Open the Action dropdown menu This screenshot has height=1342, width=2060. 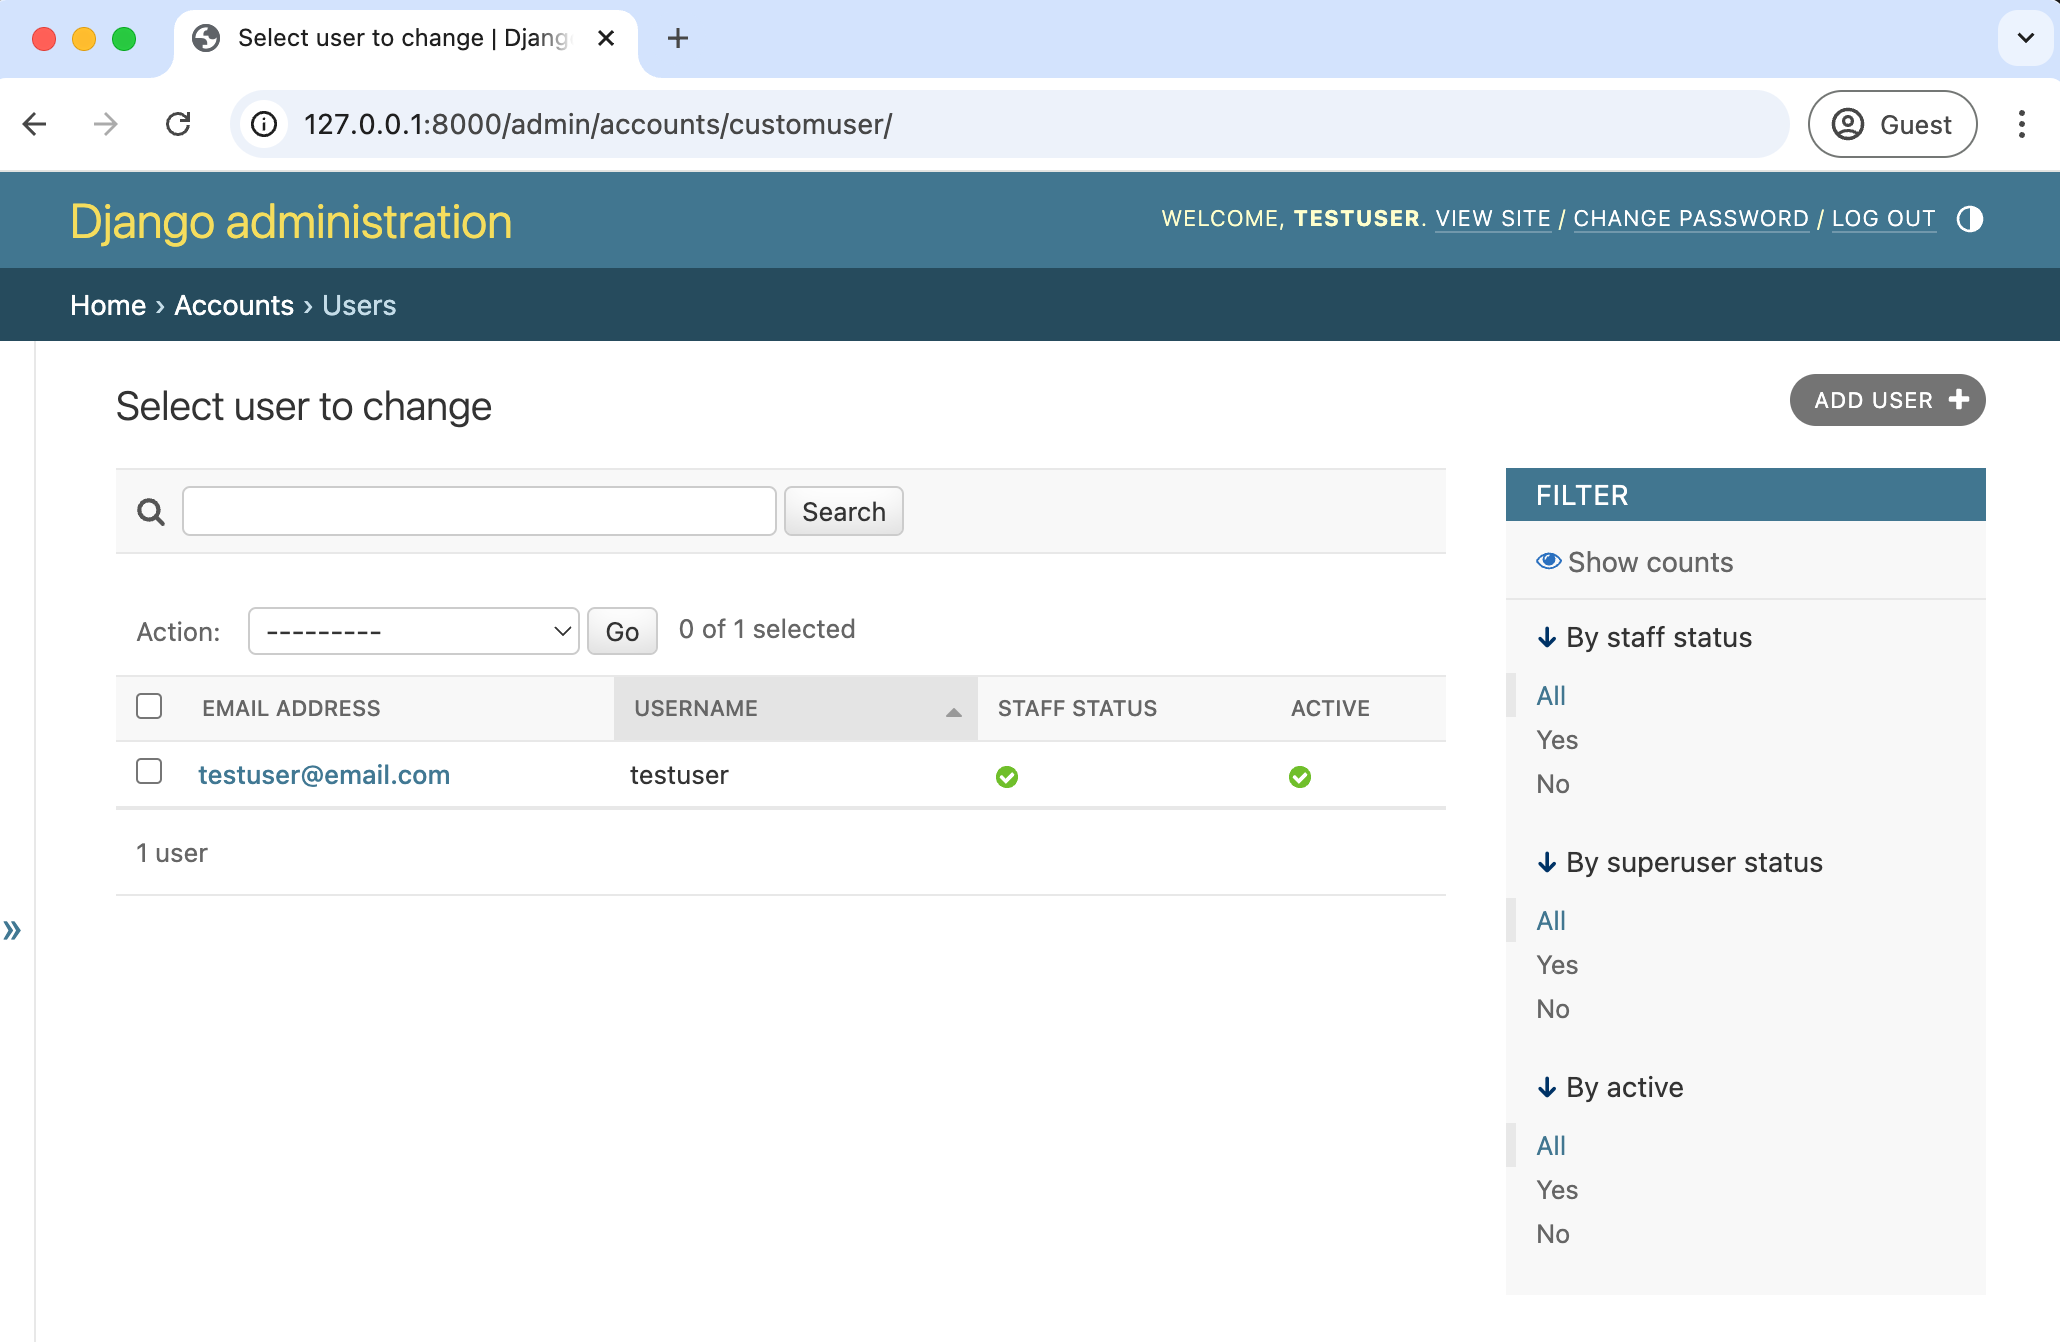pyautogui.click(x=413, y=630)
